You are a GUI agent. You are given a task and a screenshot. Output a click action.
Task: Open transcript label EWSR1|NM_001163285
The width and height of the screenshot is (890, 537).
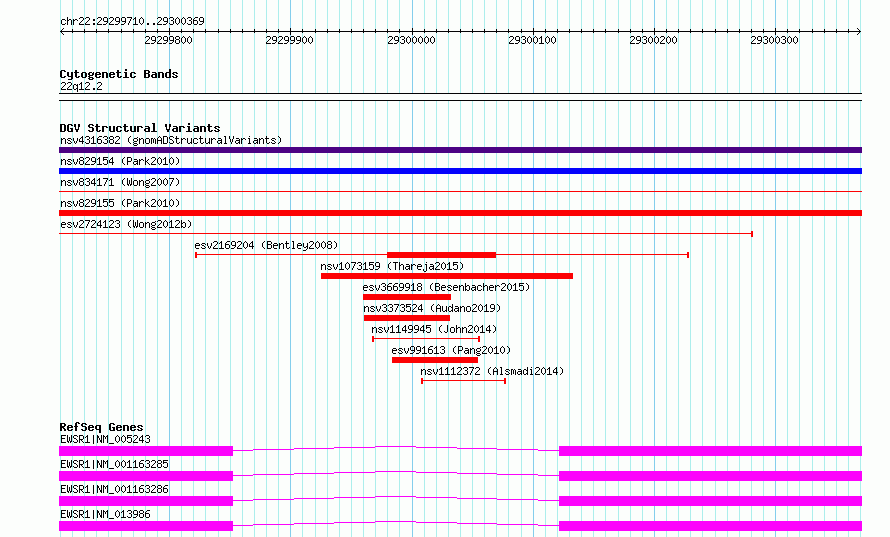[x=114, y=464]
